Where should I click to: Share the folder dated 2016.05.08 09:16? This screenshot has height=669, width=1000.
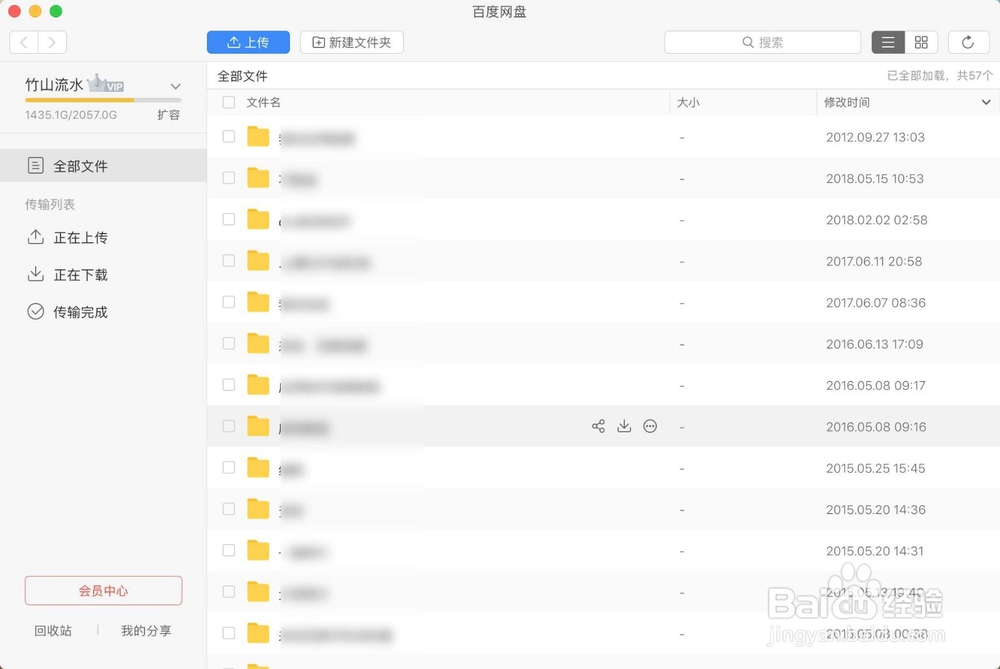[x=598, y=426]
